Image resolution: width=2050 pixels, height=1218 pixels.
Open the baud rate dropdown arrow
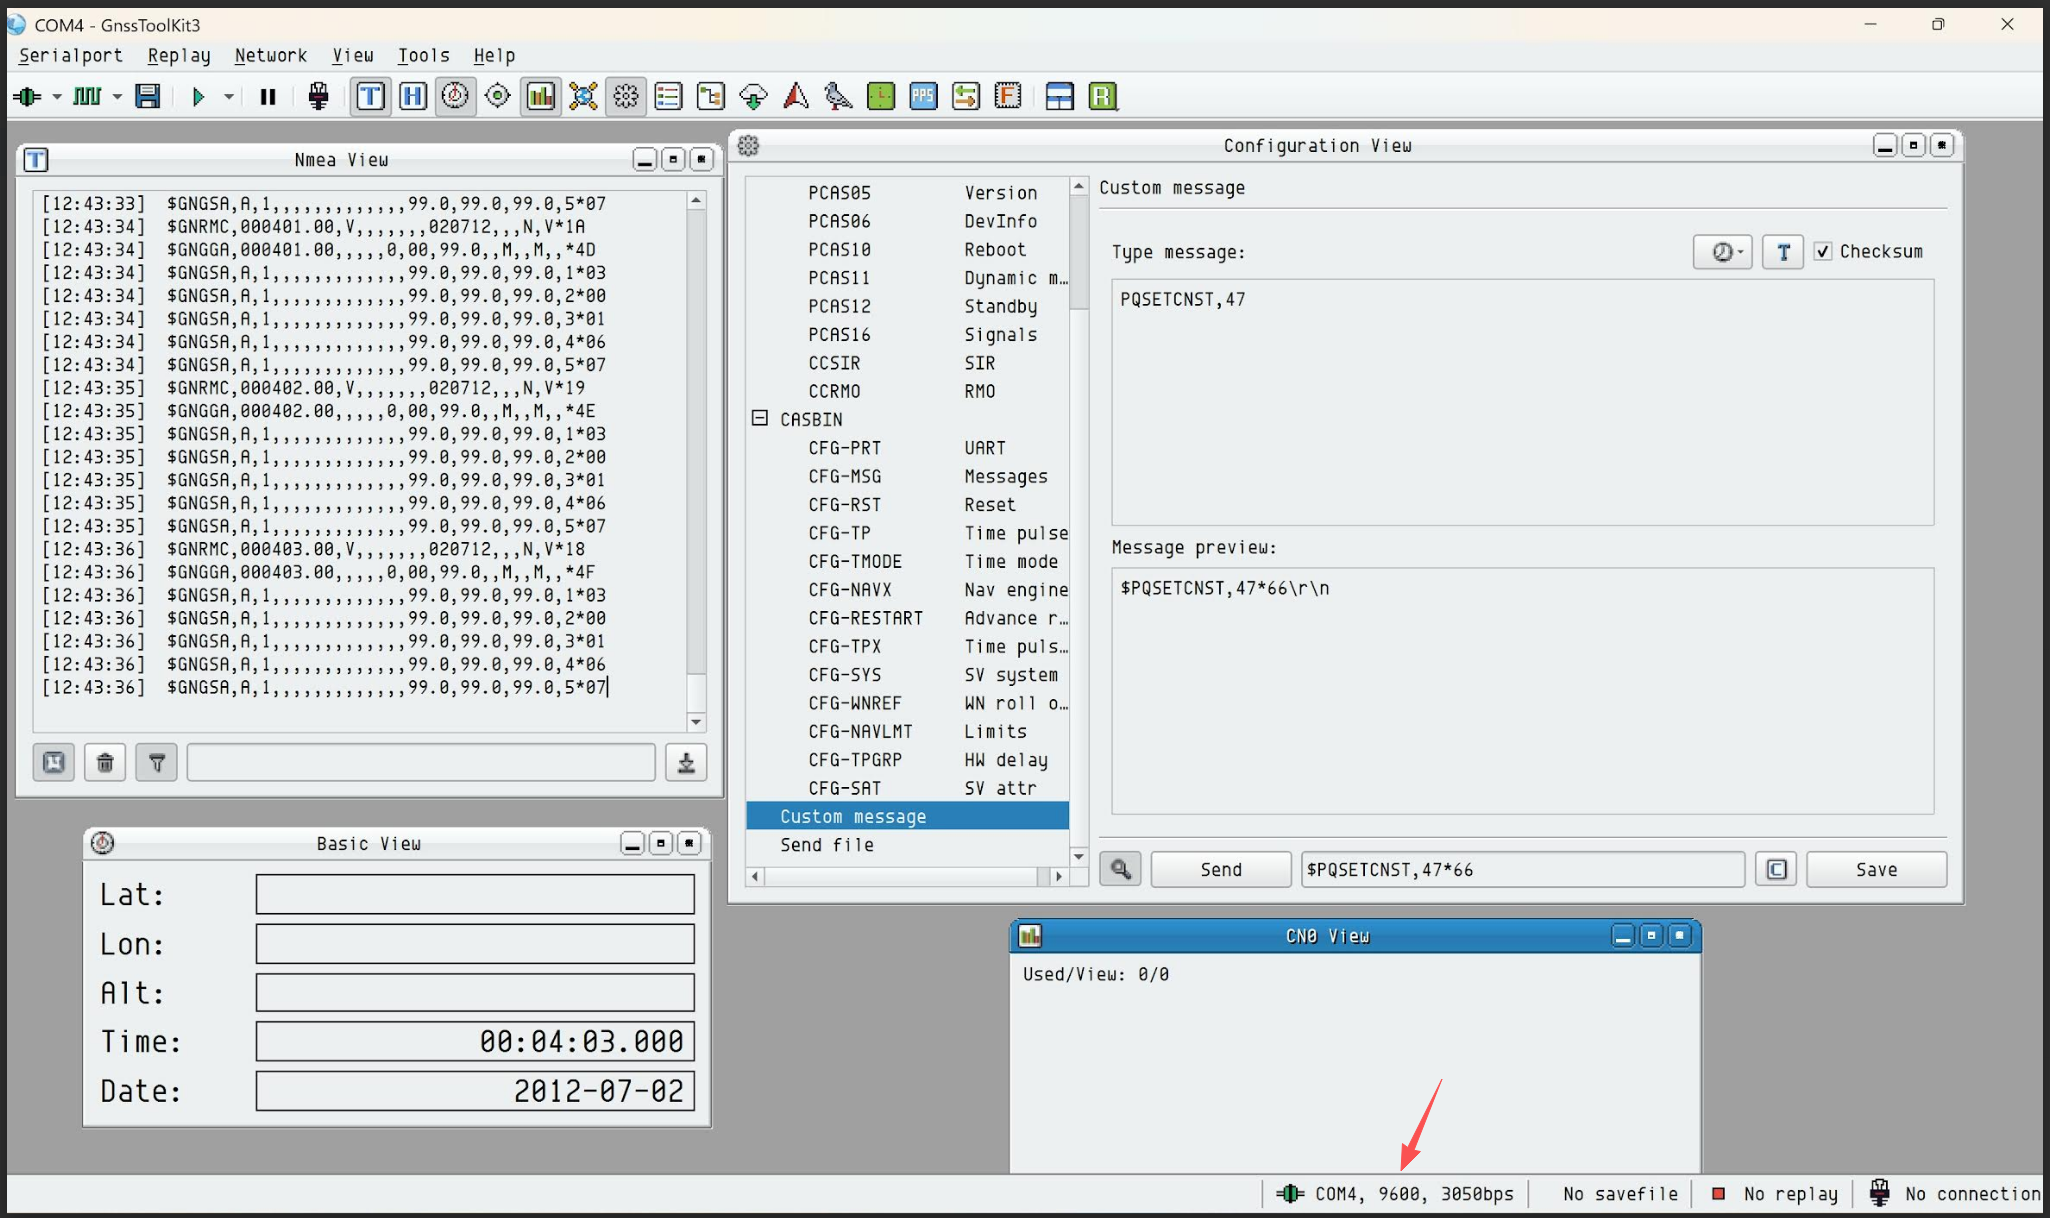(x=117, y=97)
